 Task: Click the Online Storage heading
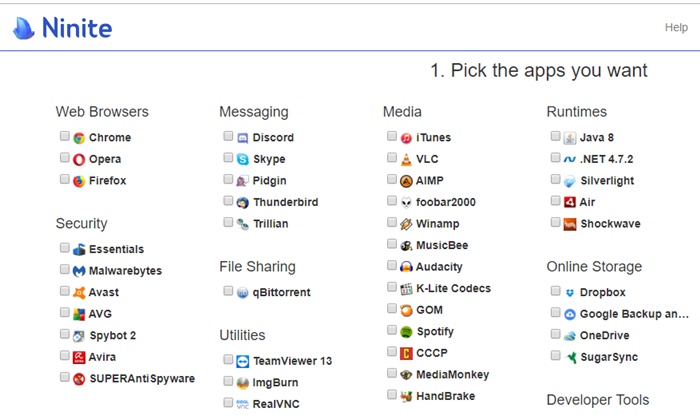tap(594, 266)
